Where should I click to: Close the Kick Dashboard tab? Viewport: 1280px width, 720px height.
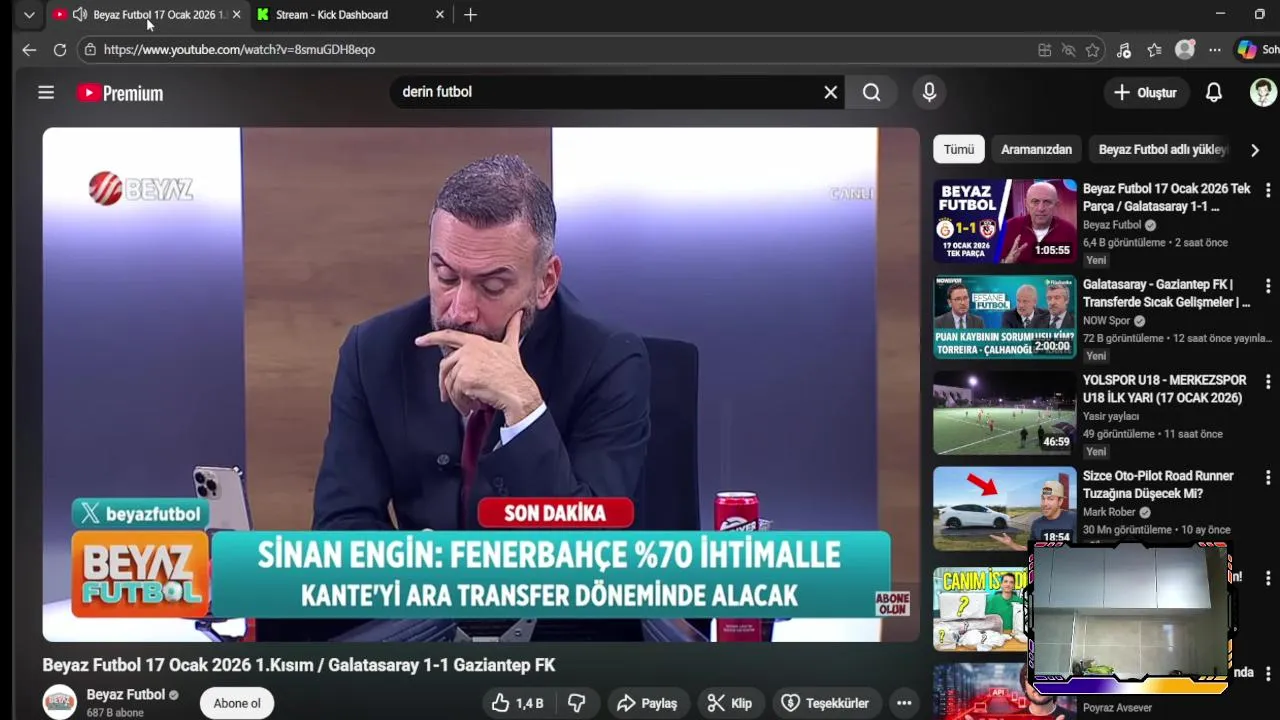[x=440, y=15]
